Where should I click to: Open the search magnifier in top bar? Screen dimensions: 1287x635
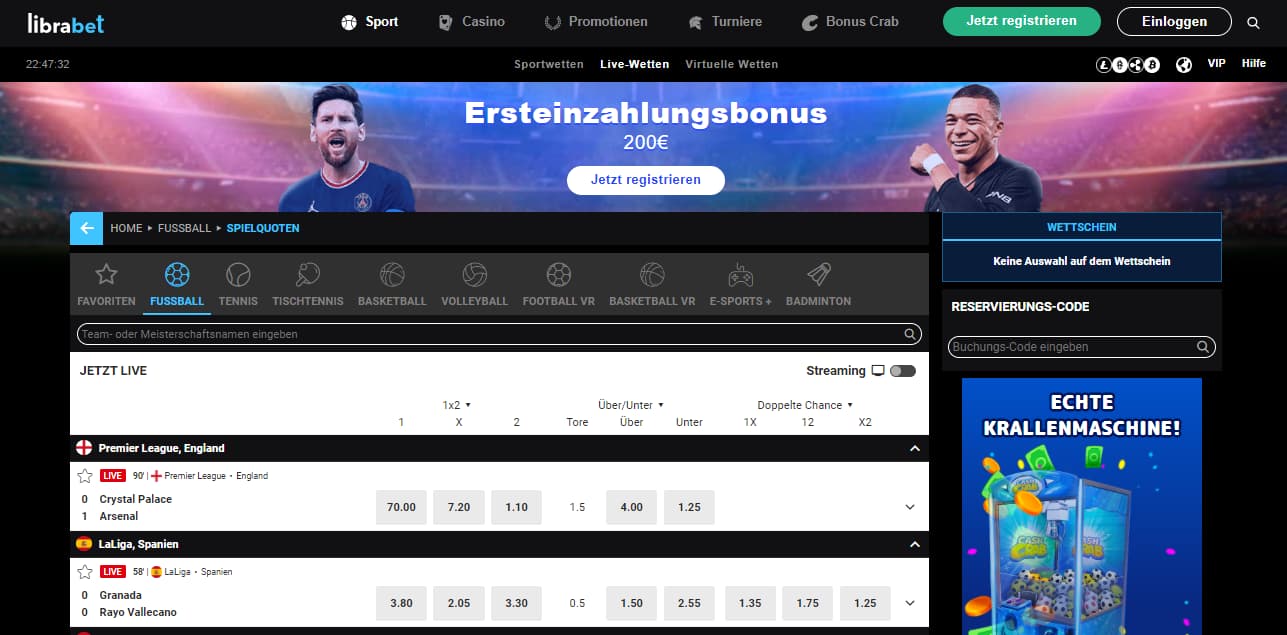pos(1254,22)
